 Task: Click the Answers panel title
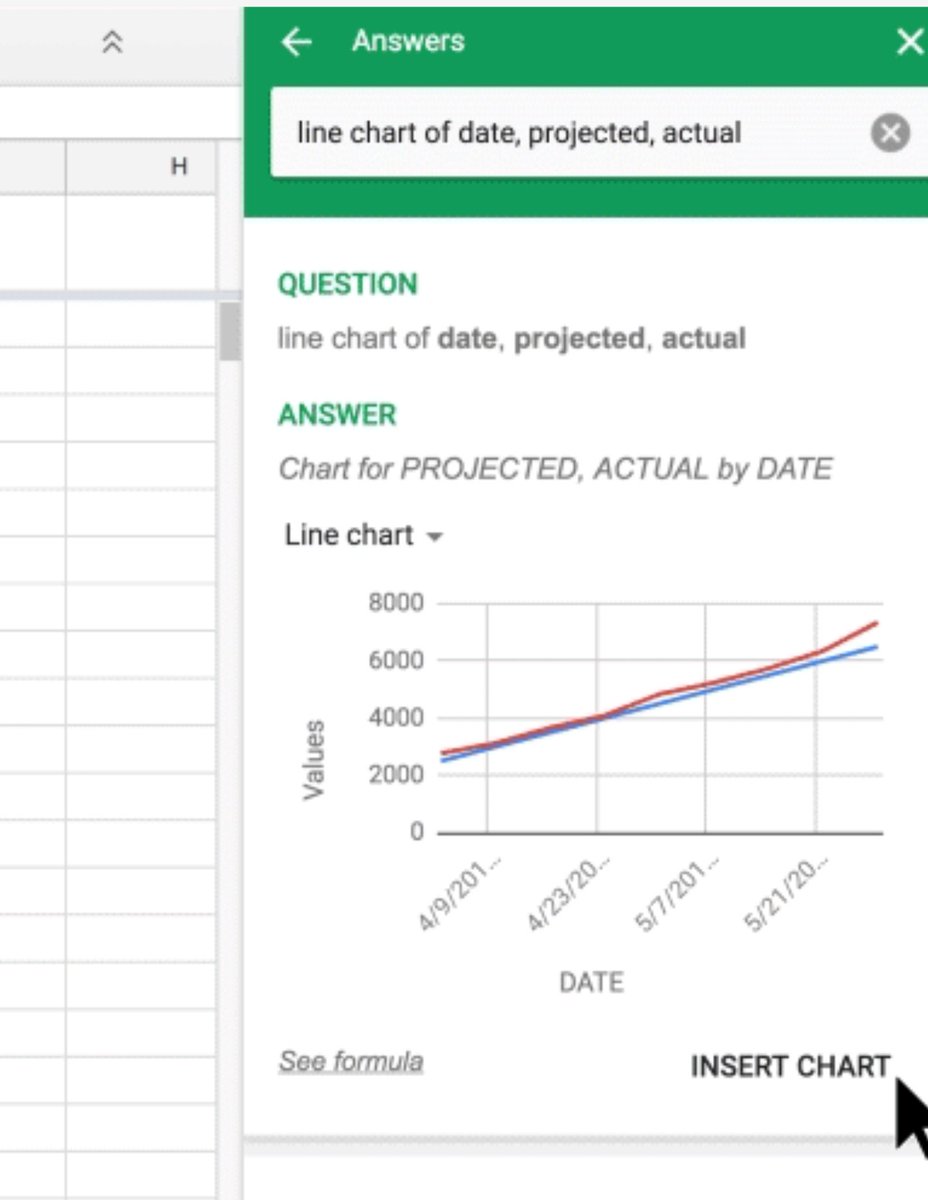[x=408, y=42]
